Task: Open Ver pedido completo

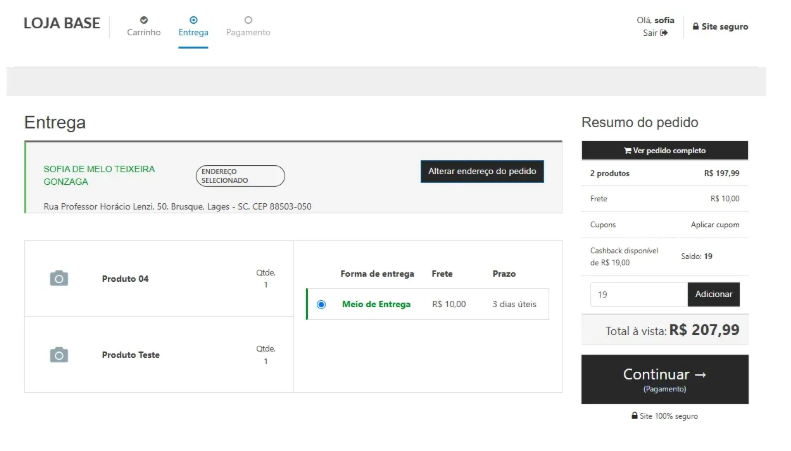Action: point(664,150)
